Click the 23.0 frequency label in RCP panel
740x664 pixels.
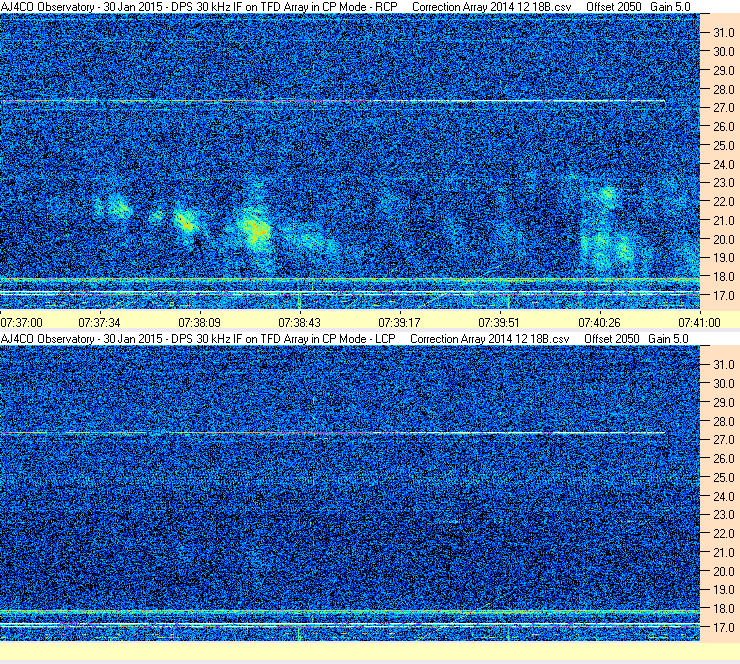tap(723, 183)
